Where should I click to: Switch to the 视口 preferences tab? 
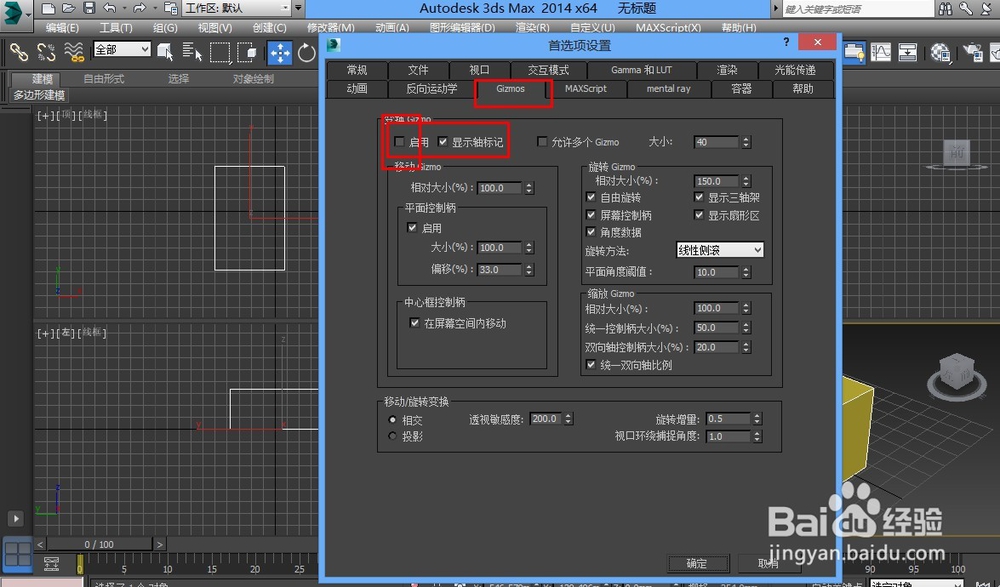pos(480,70)
